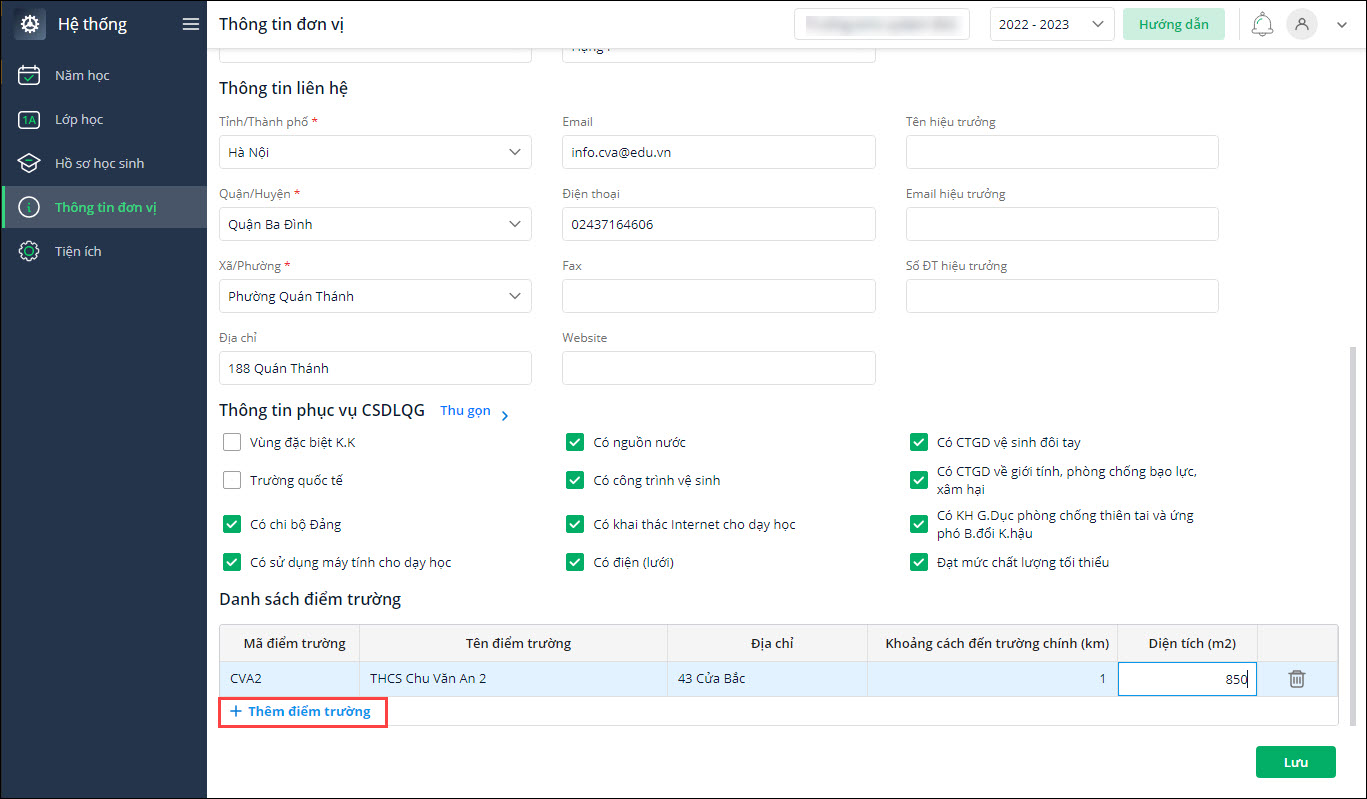
Task: Uncheck Có chi bộ Đảng
Action: (x=232, y=524)
